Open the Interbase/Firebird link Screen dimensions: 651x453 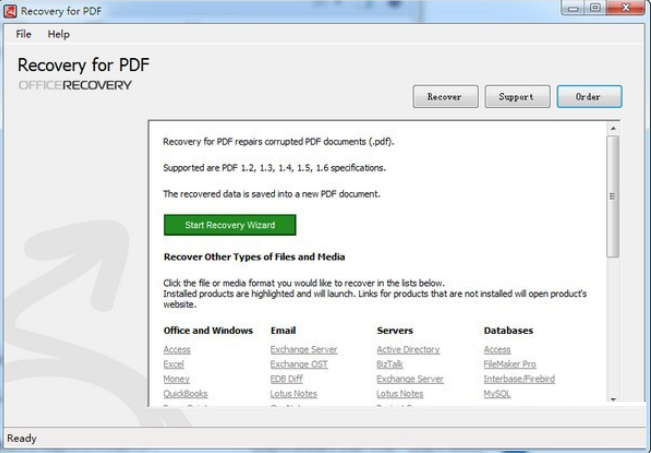pyautogui.click(x=519, y=379)
